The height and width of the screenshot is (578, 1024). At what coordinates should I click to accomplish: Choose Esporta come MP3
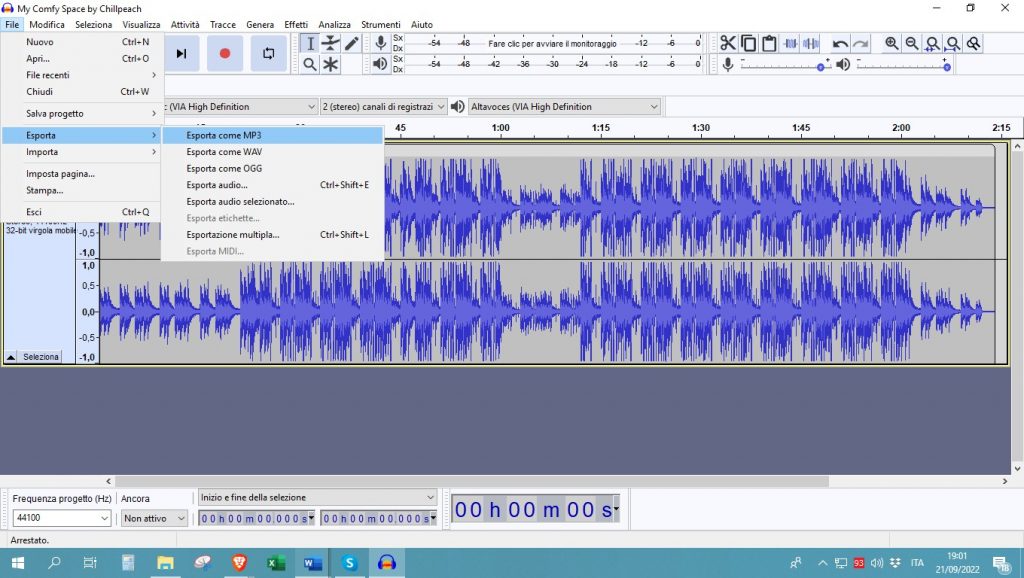224,135
